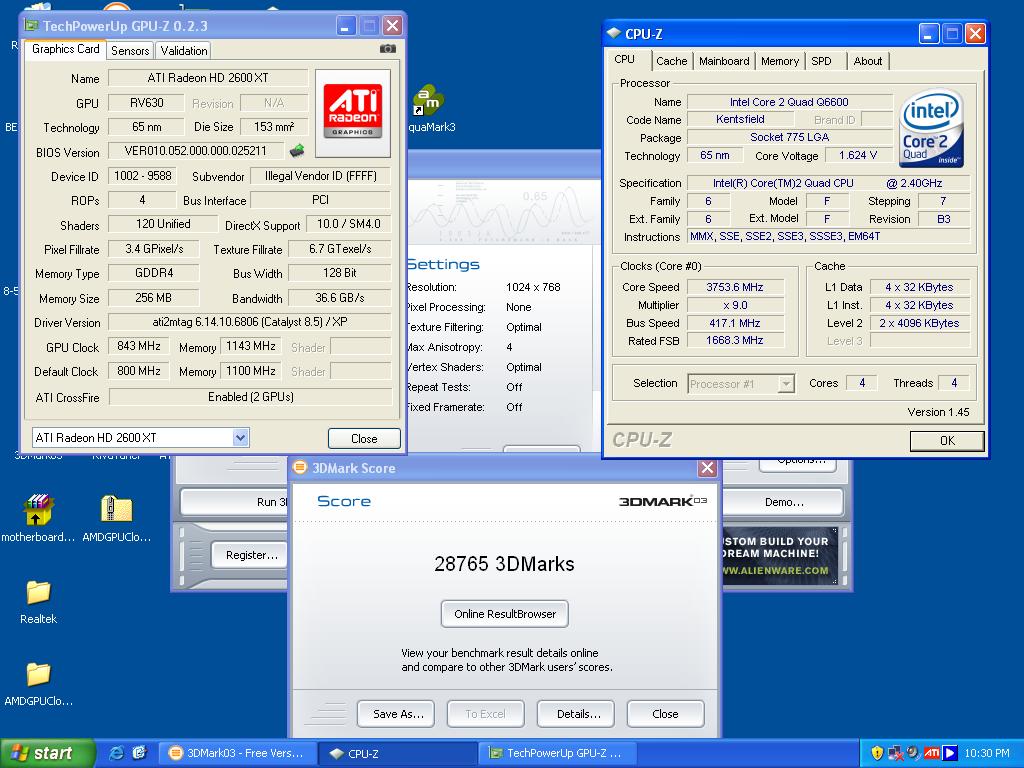Click the Driver Version field

(249, 322)
